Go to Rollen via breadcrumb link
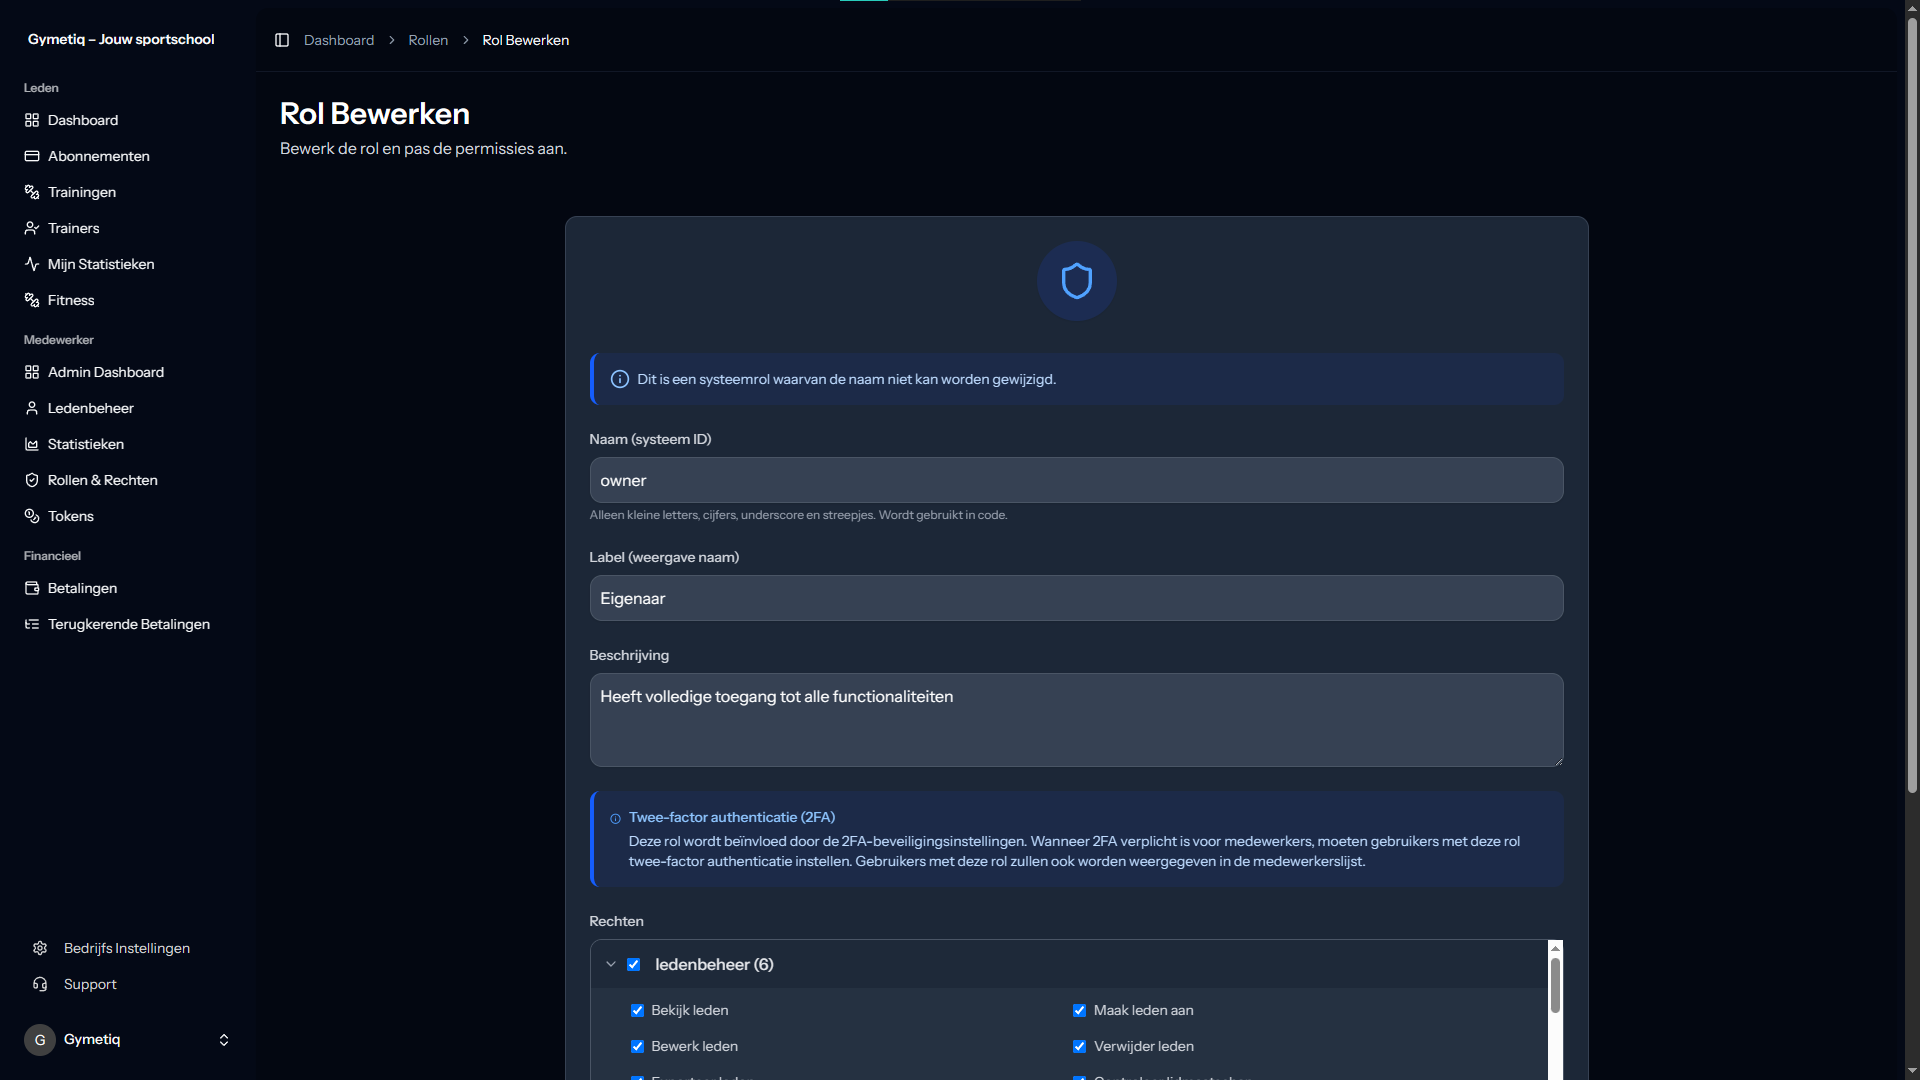The width and height of the screenshot is (1920, 1080). click(x=428, y=40)
